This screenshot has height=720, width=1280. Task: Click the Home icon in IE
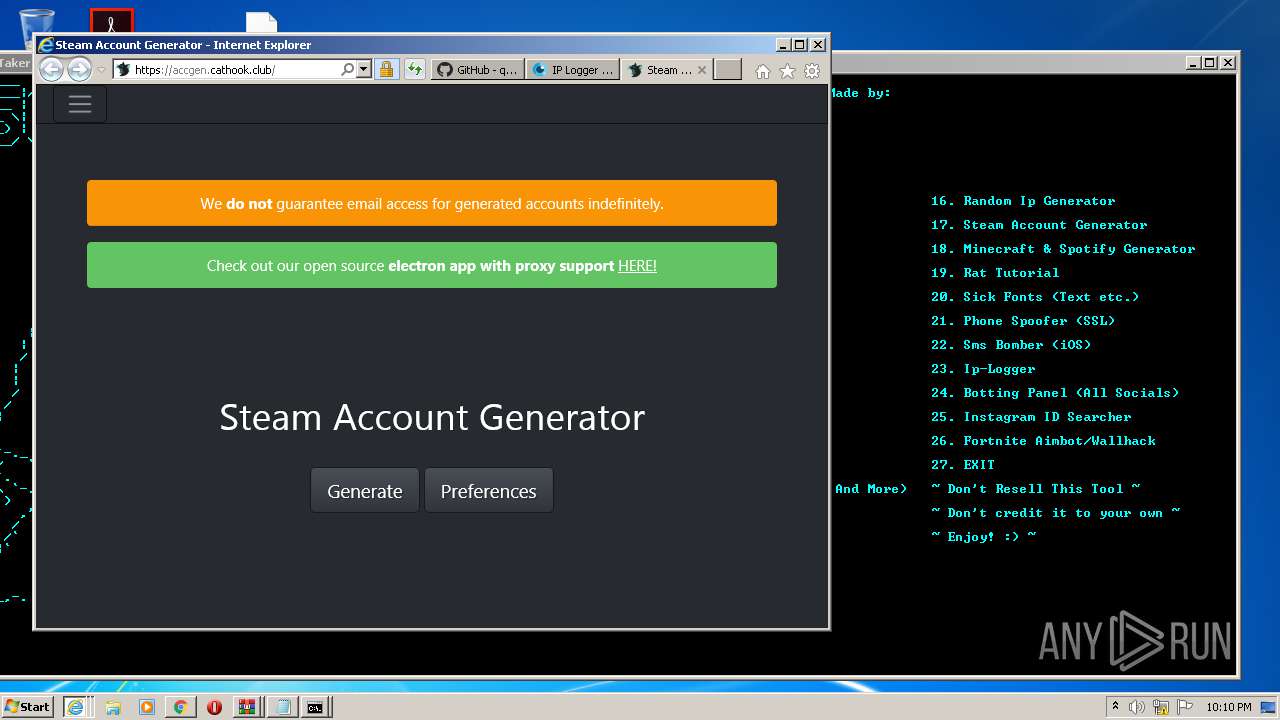[x=763, y=71]
